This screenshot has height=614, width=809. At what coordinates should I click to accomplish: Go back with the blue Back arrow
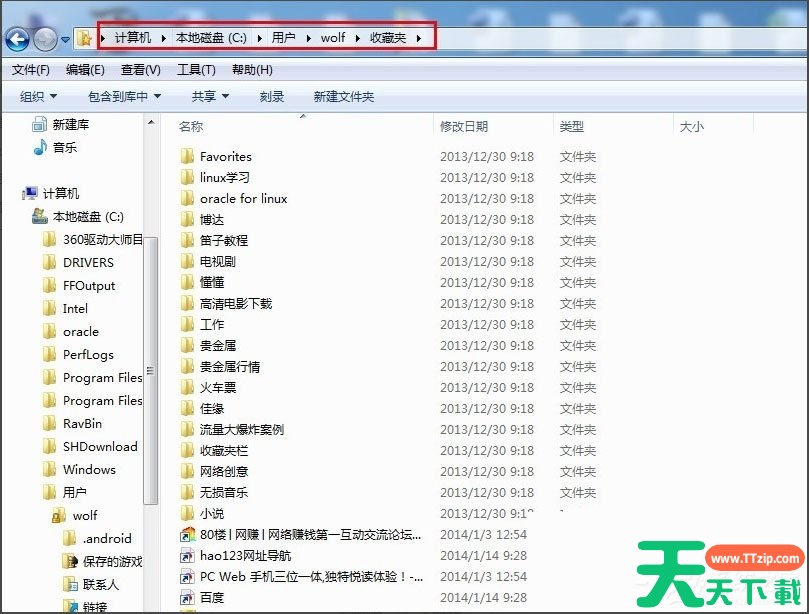[17, 39]
